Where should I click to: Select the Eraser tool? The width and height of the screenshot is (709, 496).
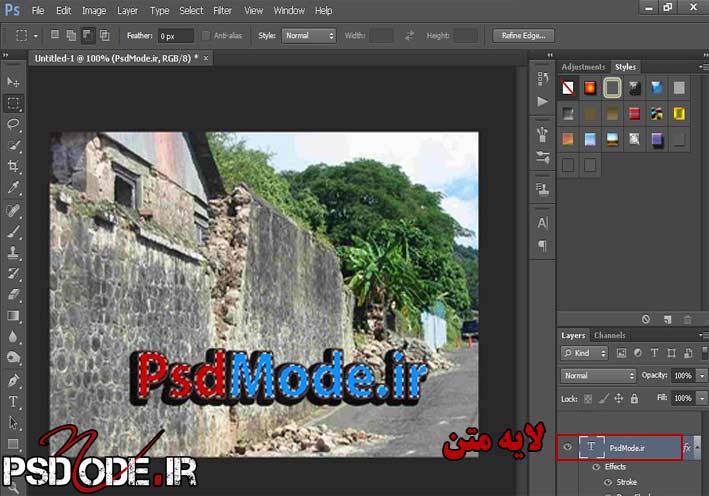pos(13,295)
